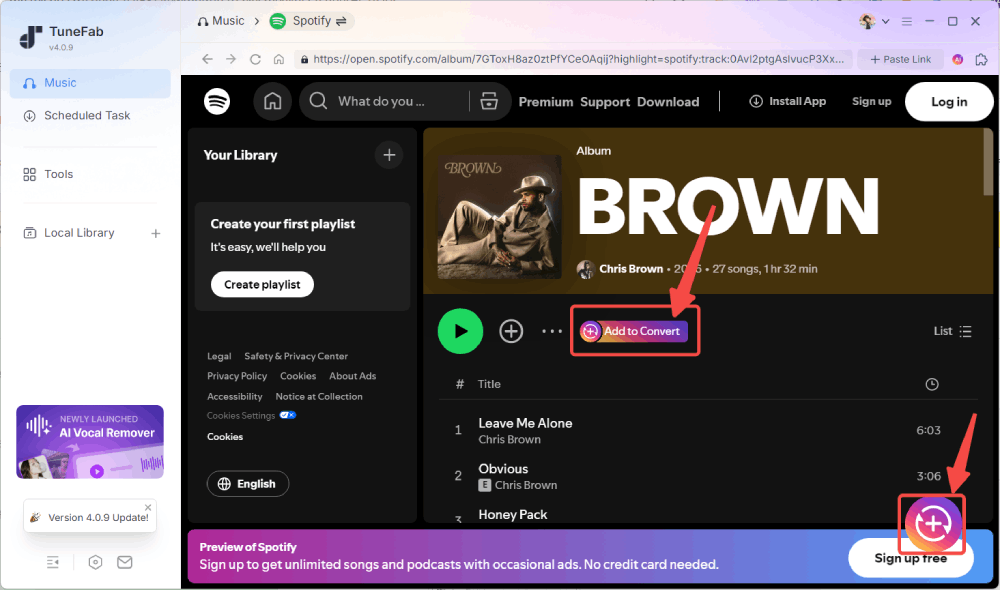The image size is (1000, 590).
Task: Click the duration clock column header
Action: click(x=932, y=384)
